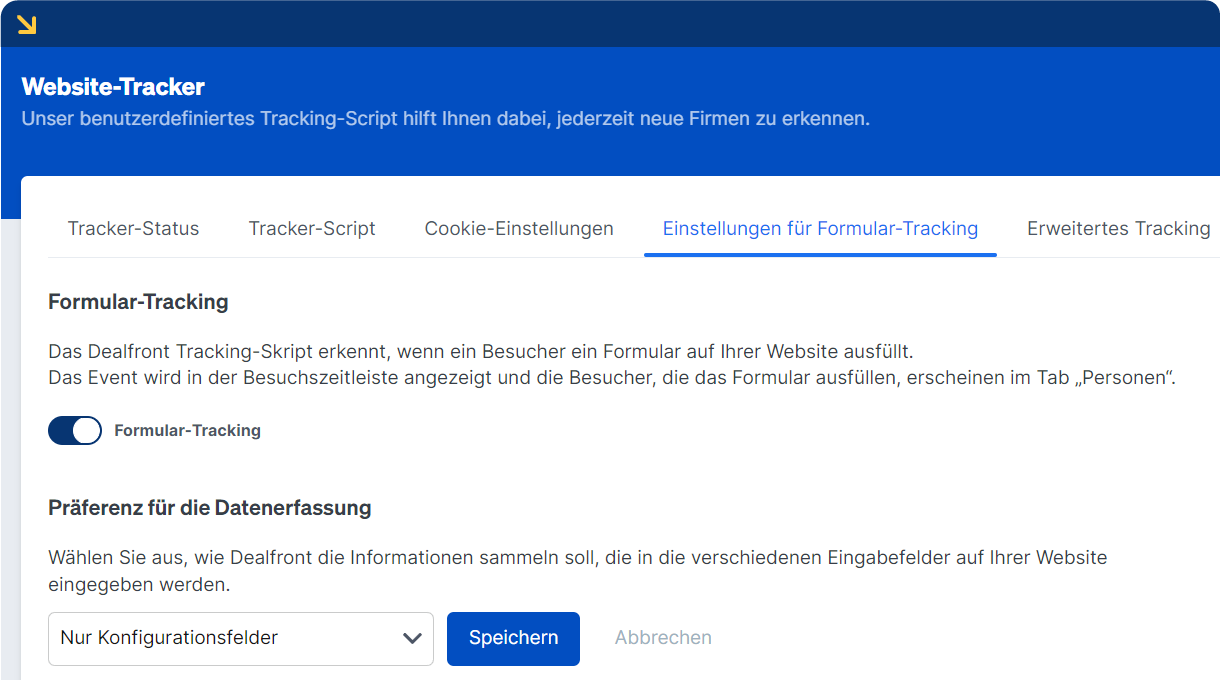This screenshot has width=1220, height=680.
Task: Click the Website-Tracker heading
Action: pos(115,87)
